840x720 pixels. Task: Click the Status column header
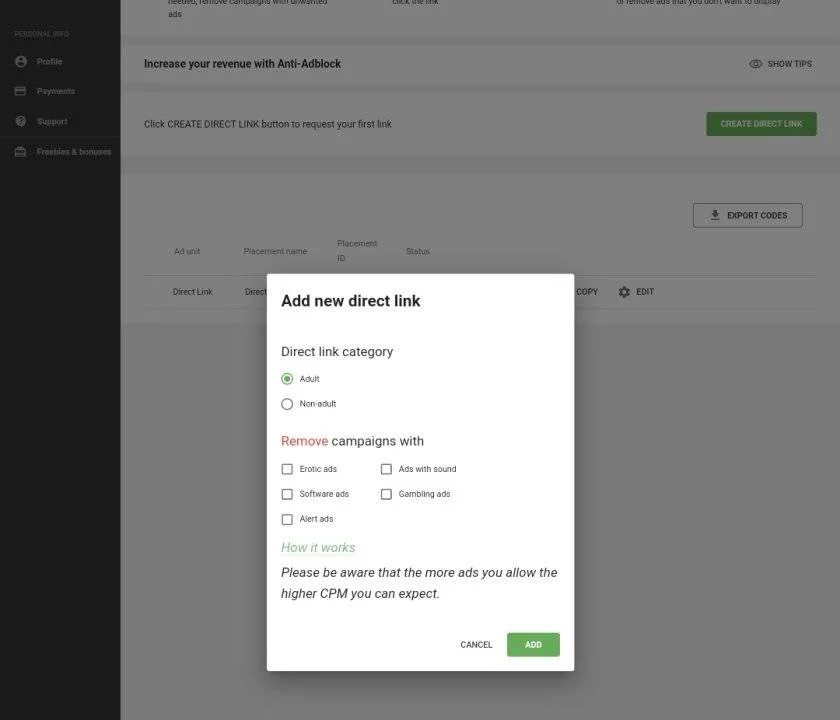pos(418,251)
